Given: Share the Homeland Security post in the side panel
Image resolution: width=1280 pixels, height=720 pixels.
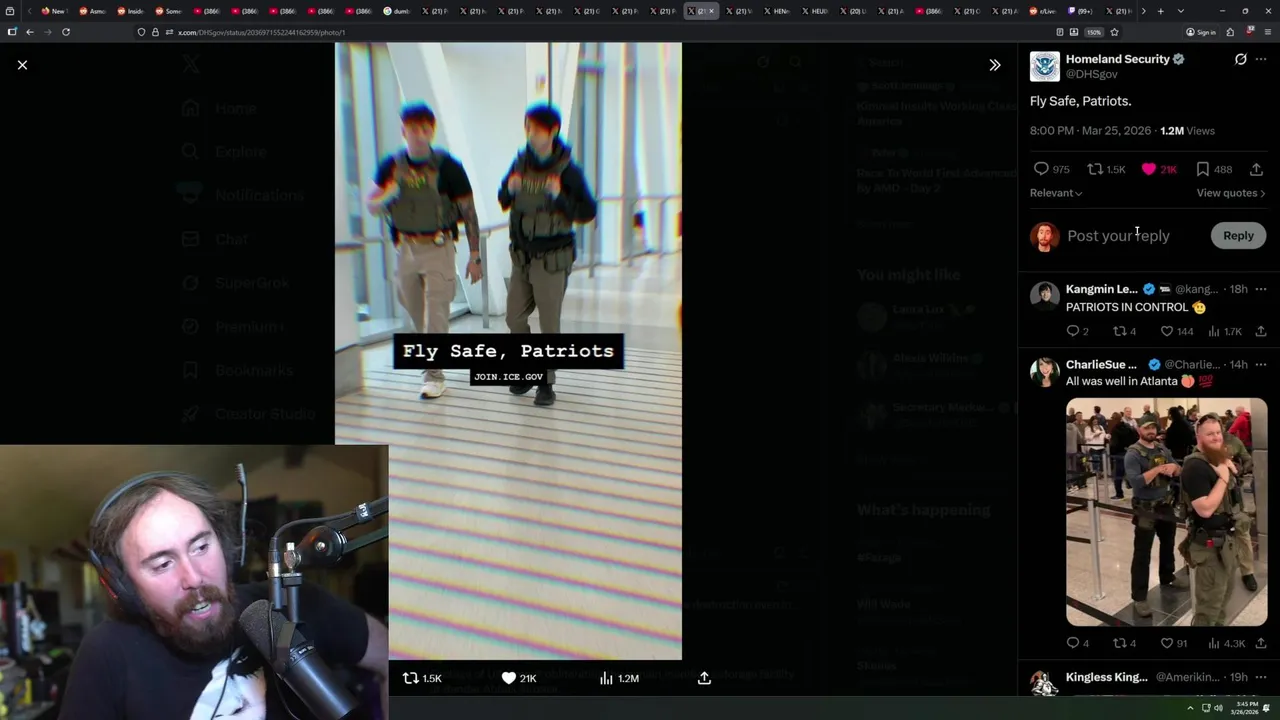Looking at the screenshot, I should (1256, 169).
